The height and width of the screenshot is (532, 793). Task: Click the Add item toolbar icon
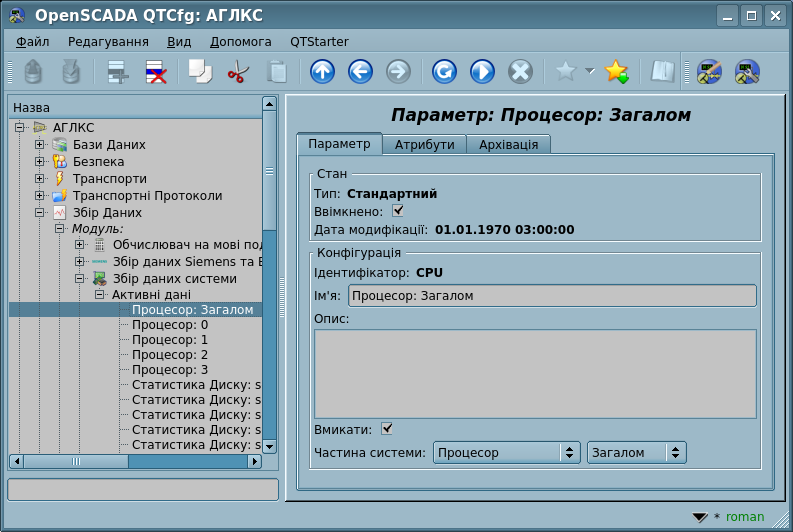click(x=118, y=72)
